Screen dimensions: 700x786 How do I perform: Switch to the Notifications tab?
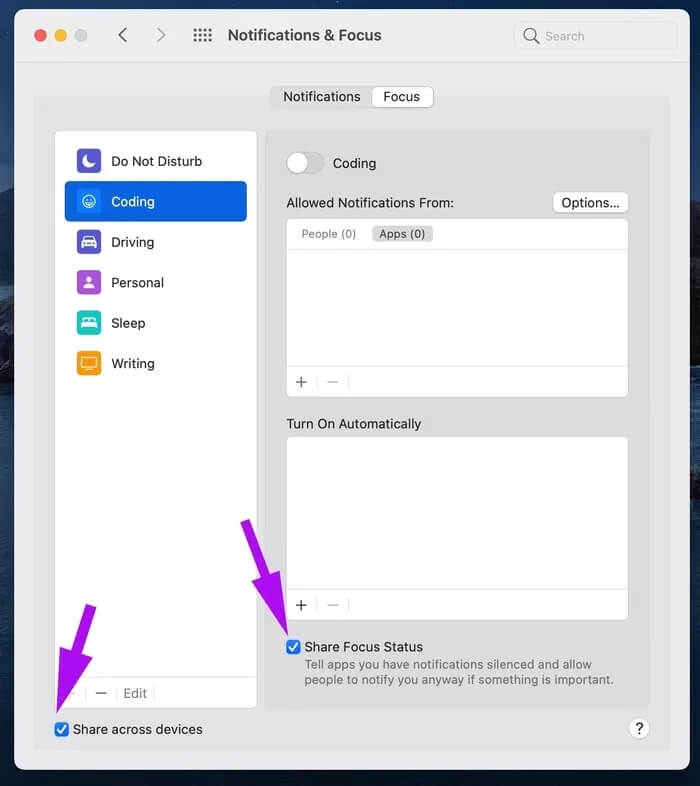coord(322,96)
